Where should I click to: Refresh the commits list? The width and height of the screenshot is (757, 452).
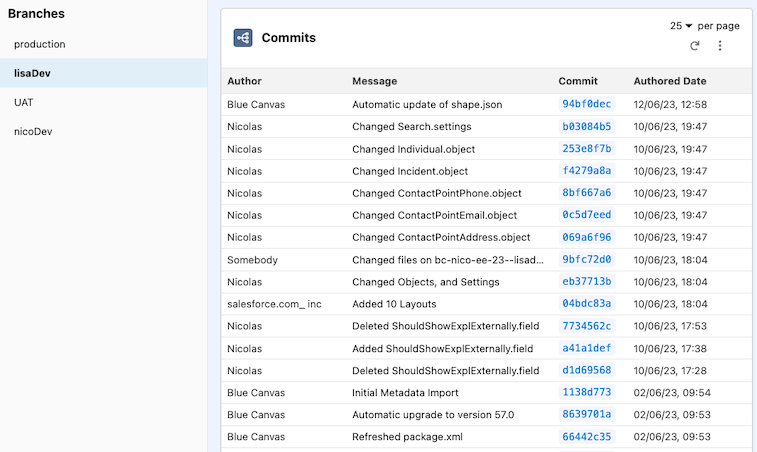(x=695, y=46)
